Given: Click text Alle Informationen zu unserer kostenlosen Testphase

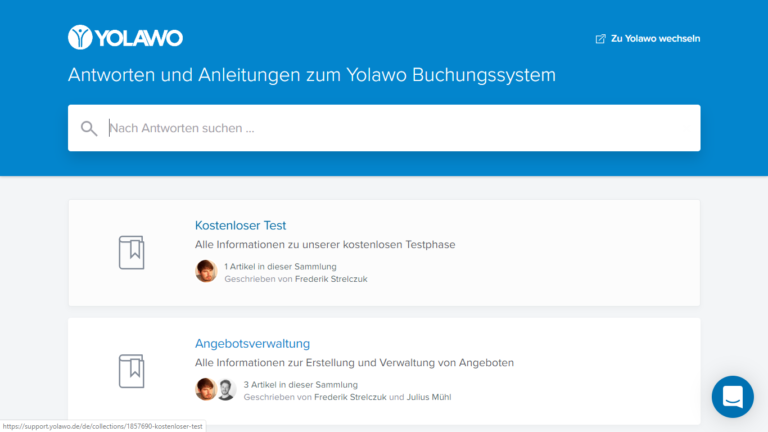Looking at the screenshot, I should (325, 244).
